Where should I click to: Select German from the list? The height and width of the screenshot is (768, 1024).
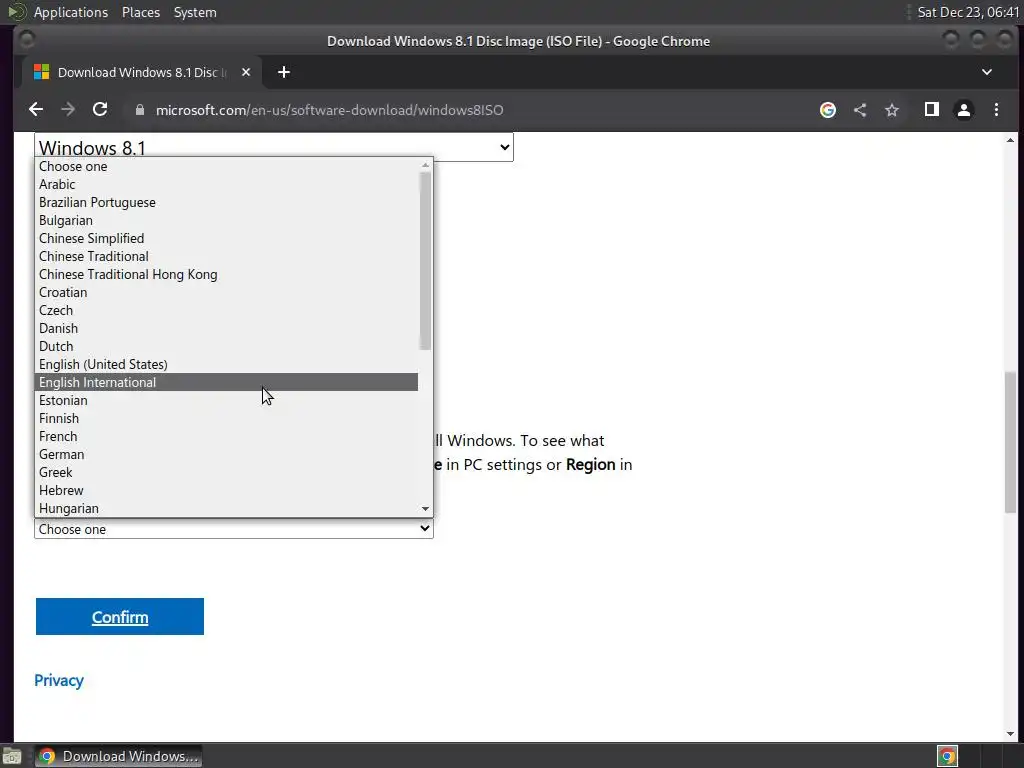point(227,454)
